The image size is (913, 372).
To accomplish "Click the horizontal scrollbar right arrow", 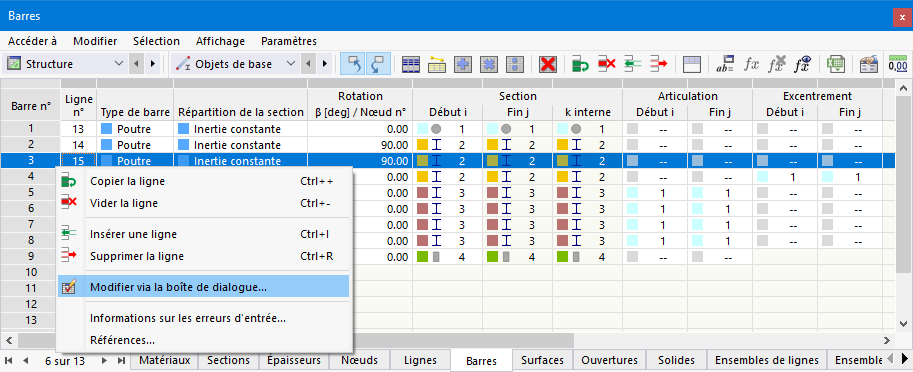I will tap(886, 340).
